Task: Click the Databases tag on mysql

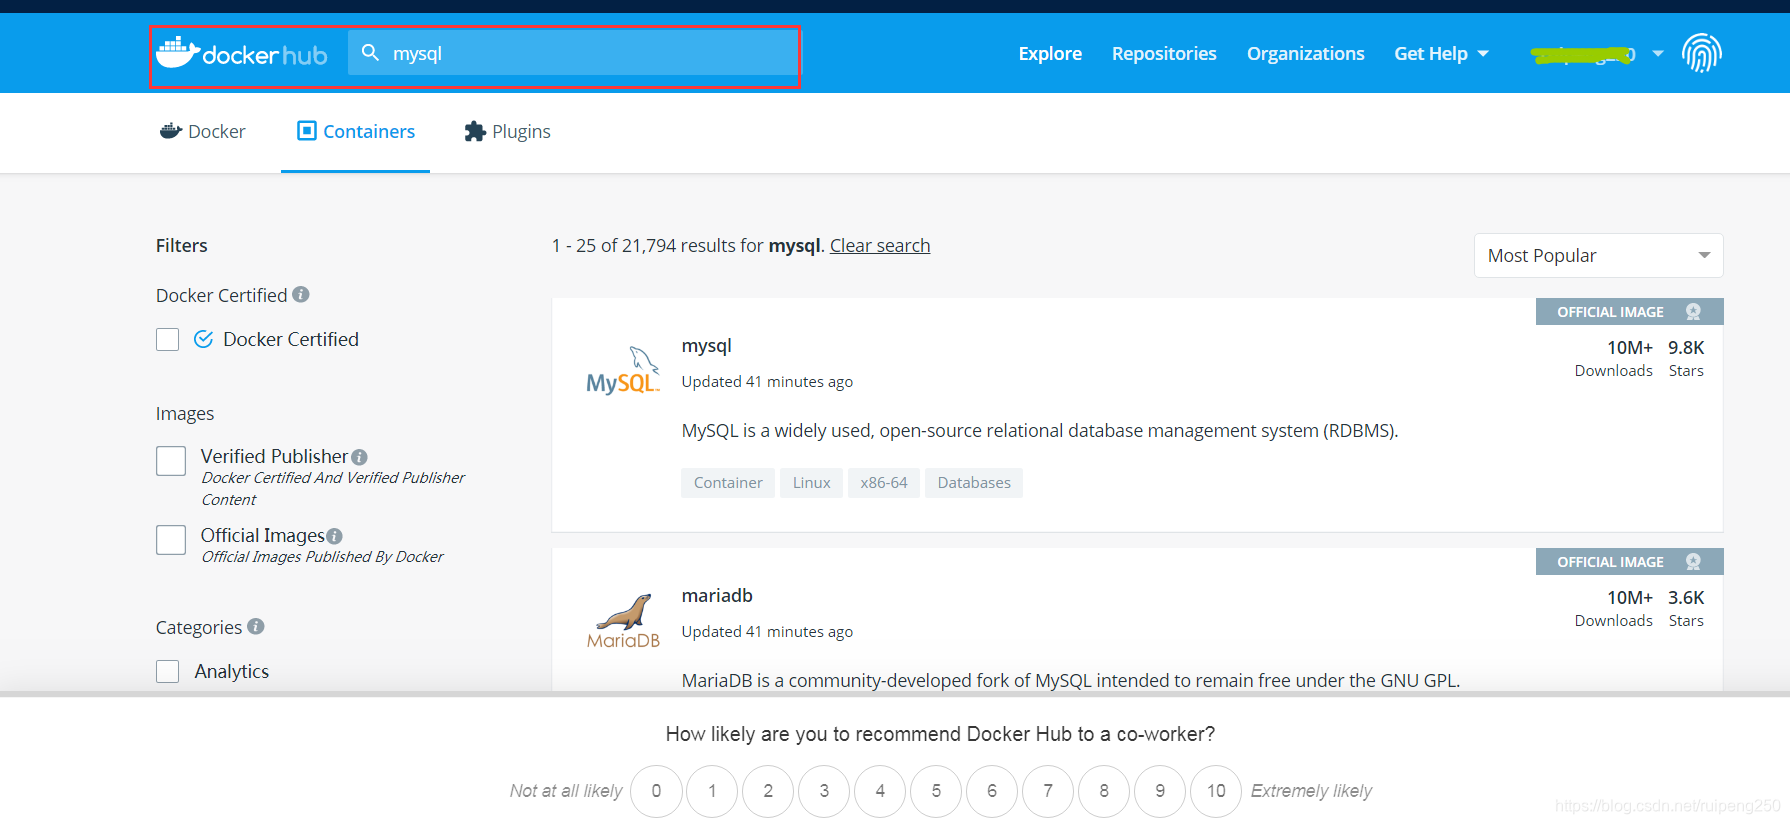Action: point(974,482)
